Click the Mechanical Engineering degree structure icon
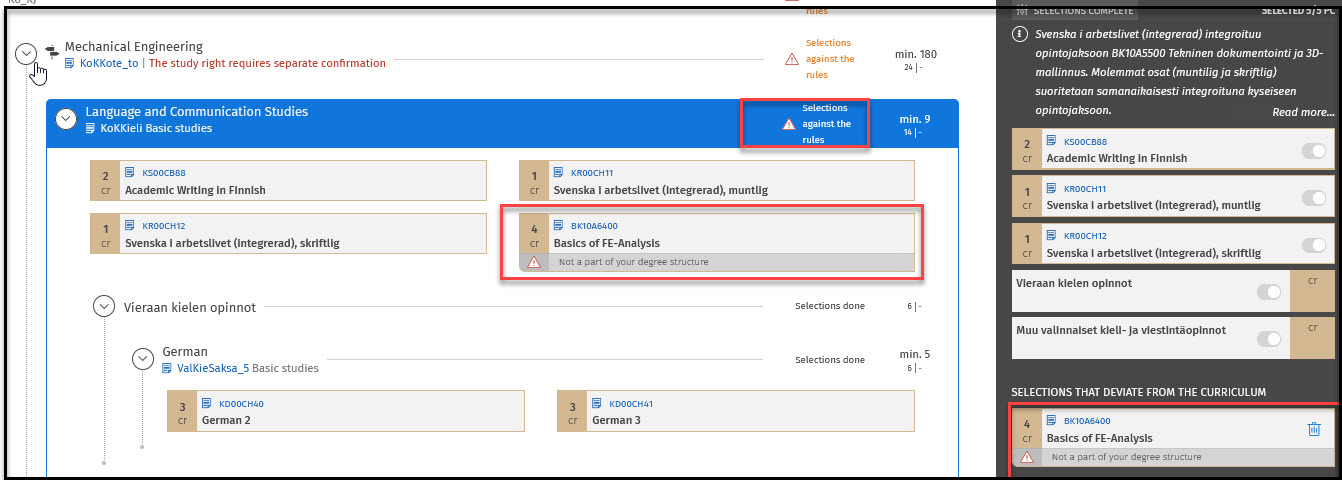 (52, 52)
